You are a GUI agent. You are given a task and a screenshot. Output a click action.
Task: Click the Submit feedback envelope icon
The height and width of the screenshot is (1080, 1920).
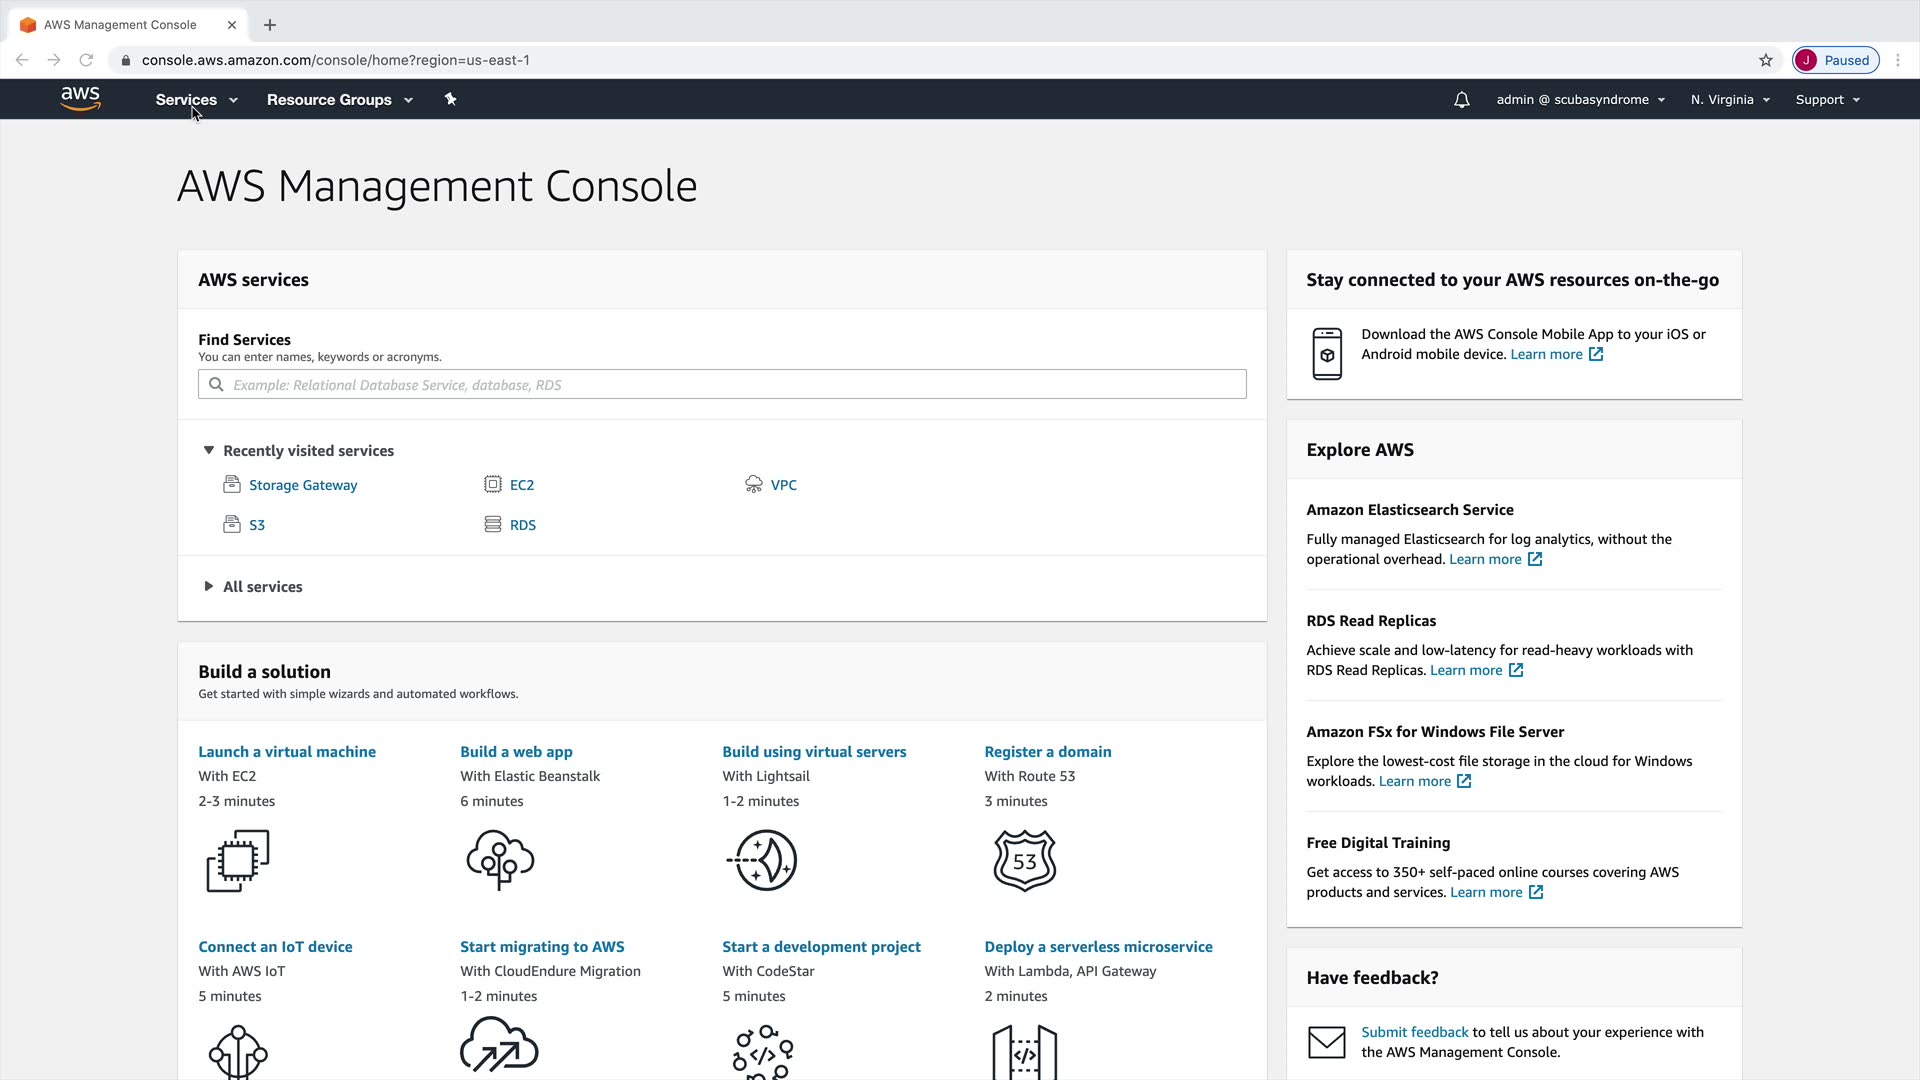[x=1327, y=1042]
